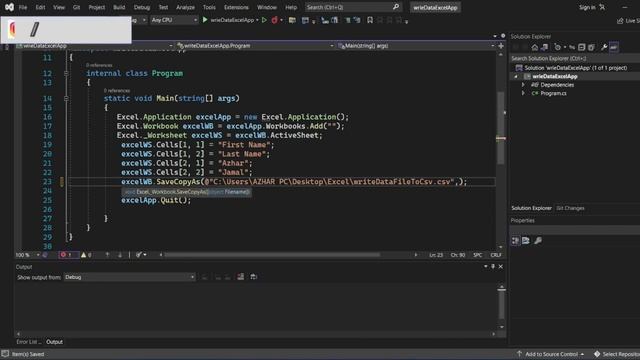Click Show All Files icon
640x360 pixels.
(x=591, y=47)
